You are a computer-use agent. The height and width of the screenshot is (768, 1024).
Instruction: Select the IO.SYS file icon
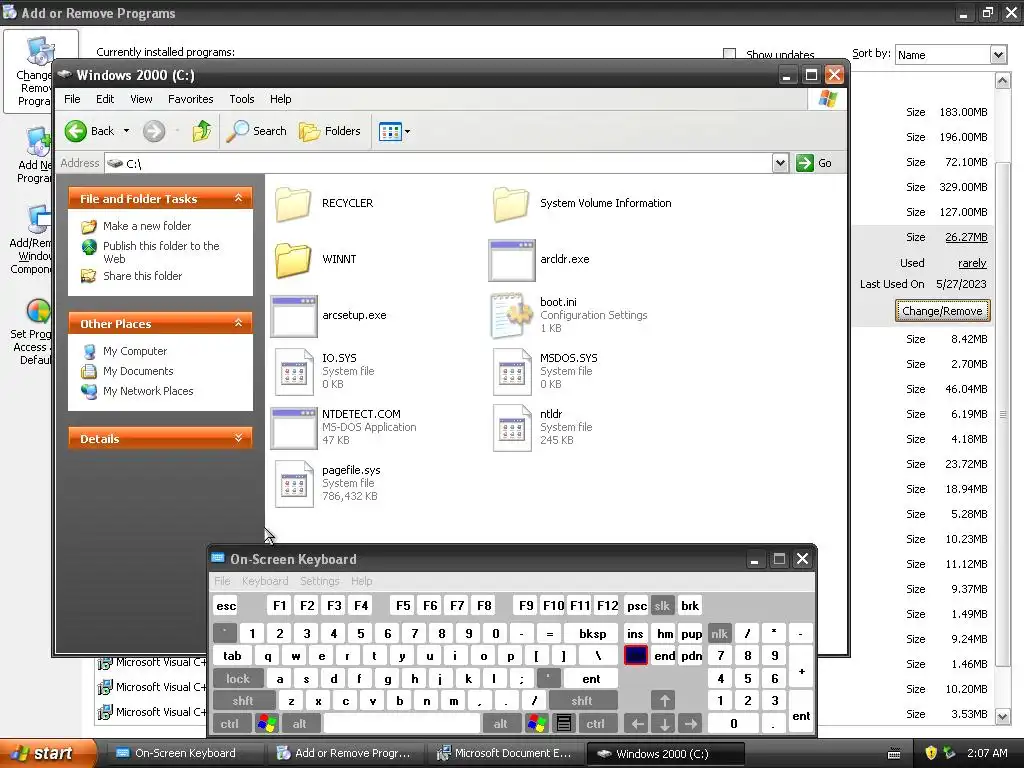294,372
